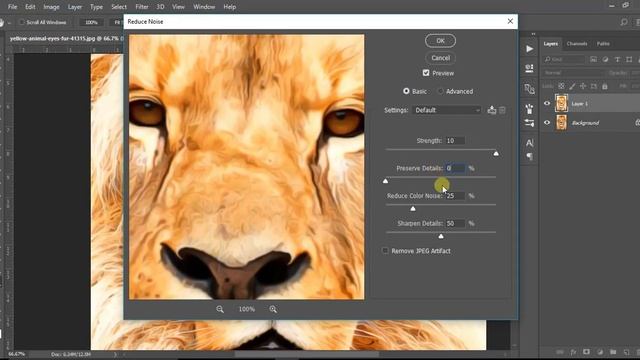Click the 100% zoom button in options bar

[x=91, y=22]
